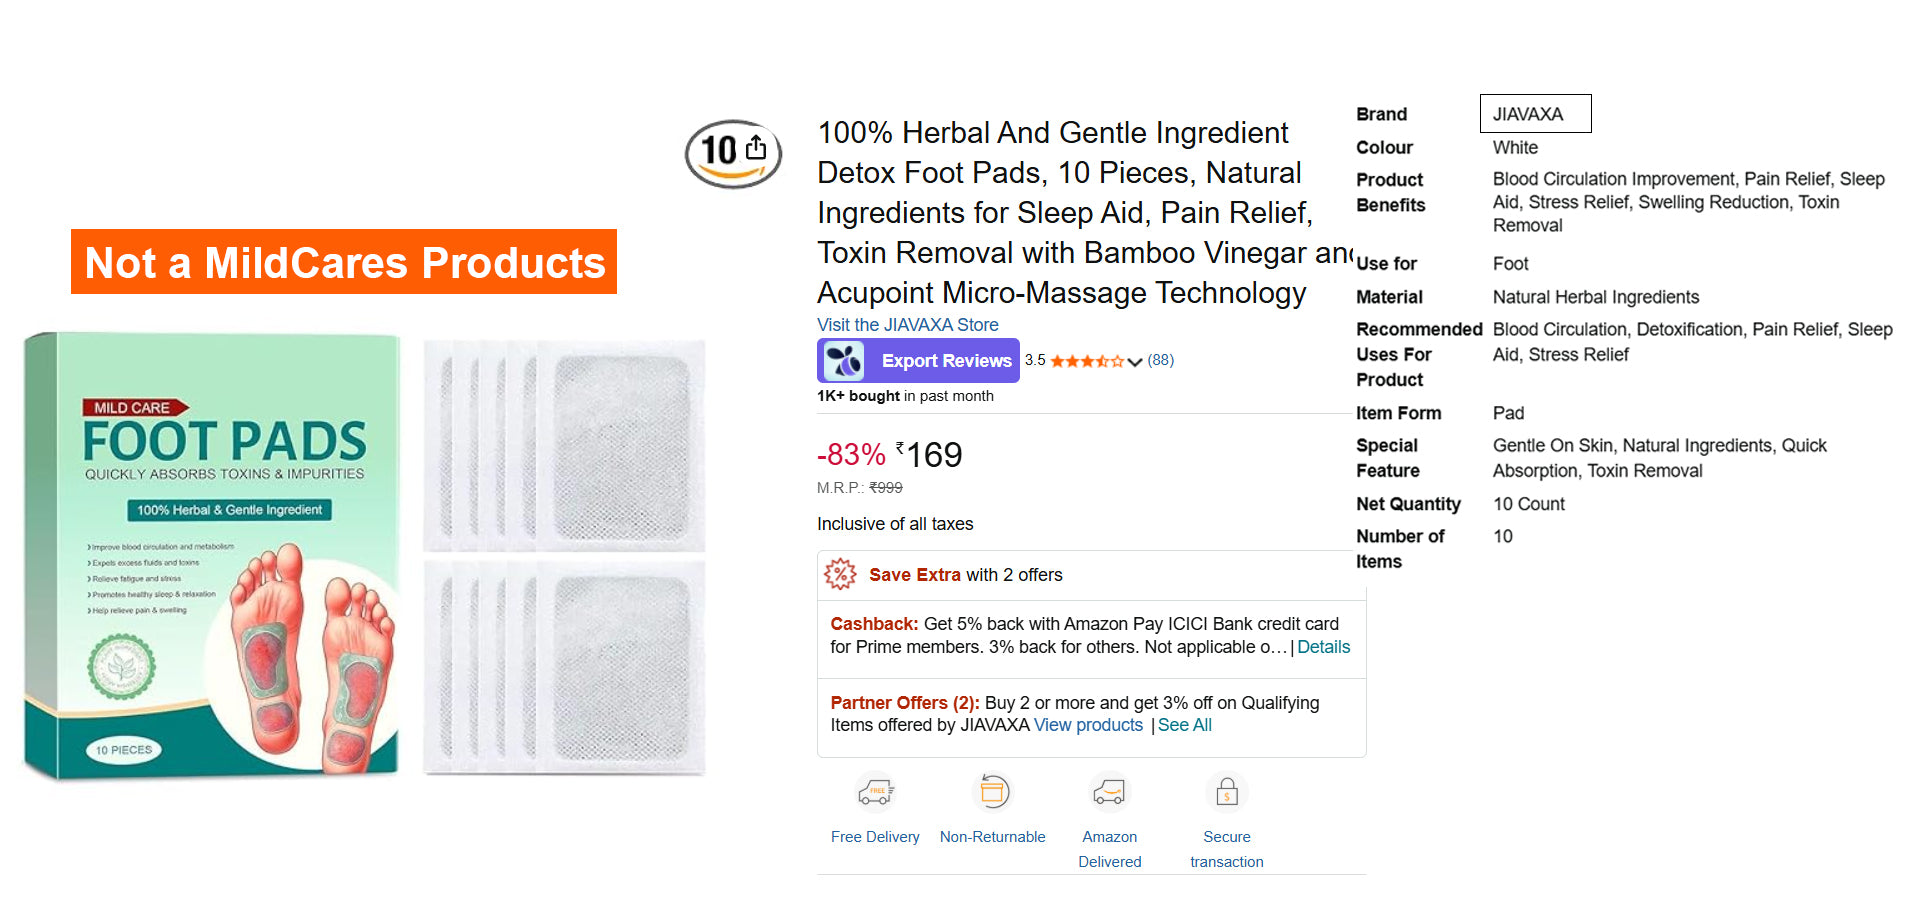
Task: Open the cashback Details link
Action: pos(1323,647)
